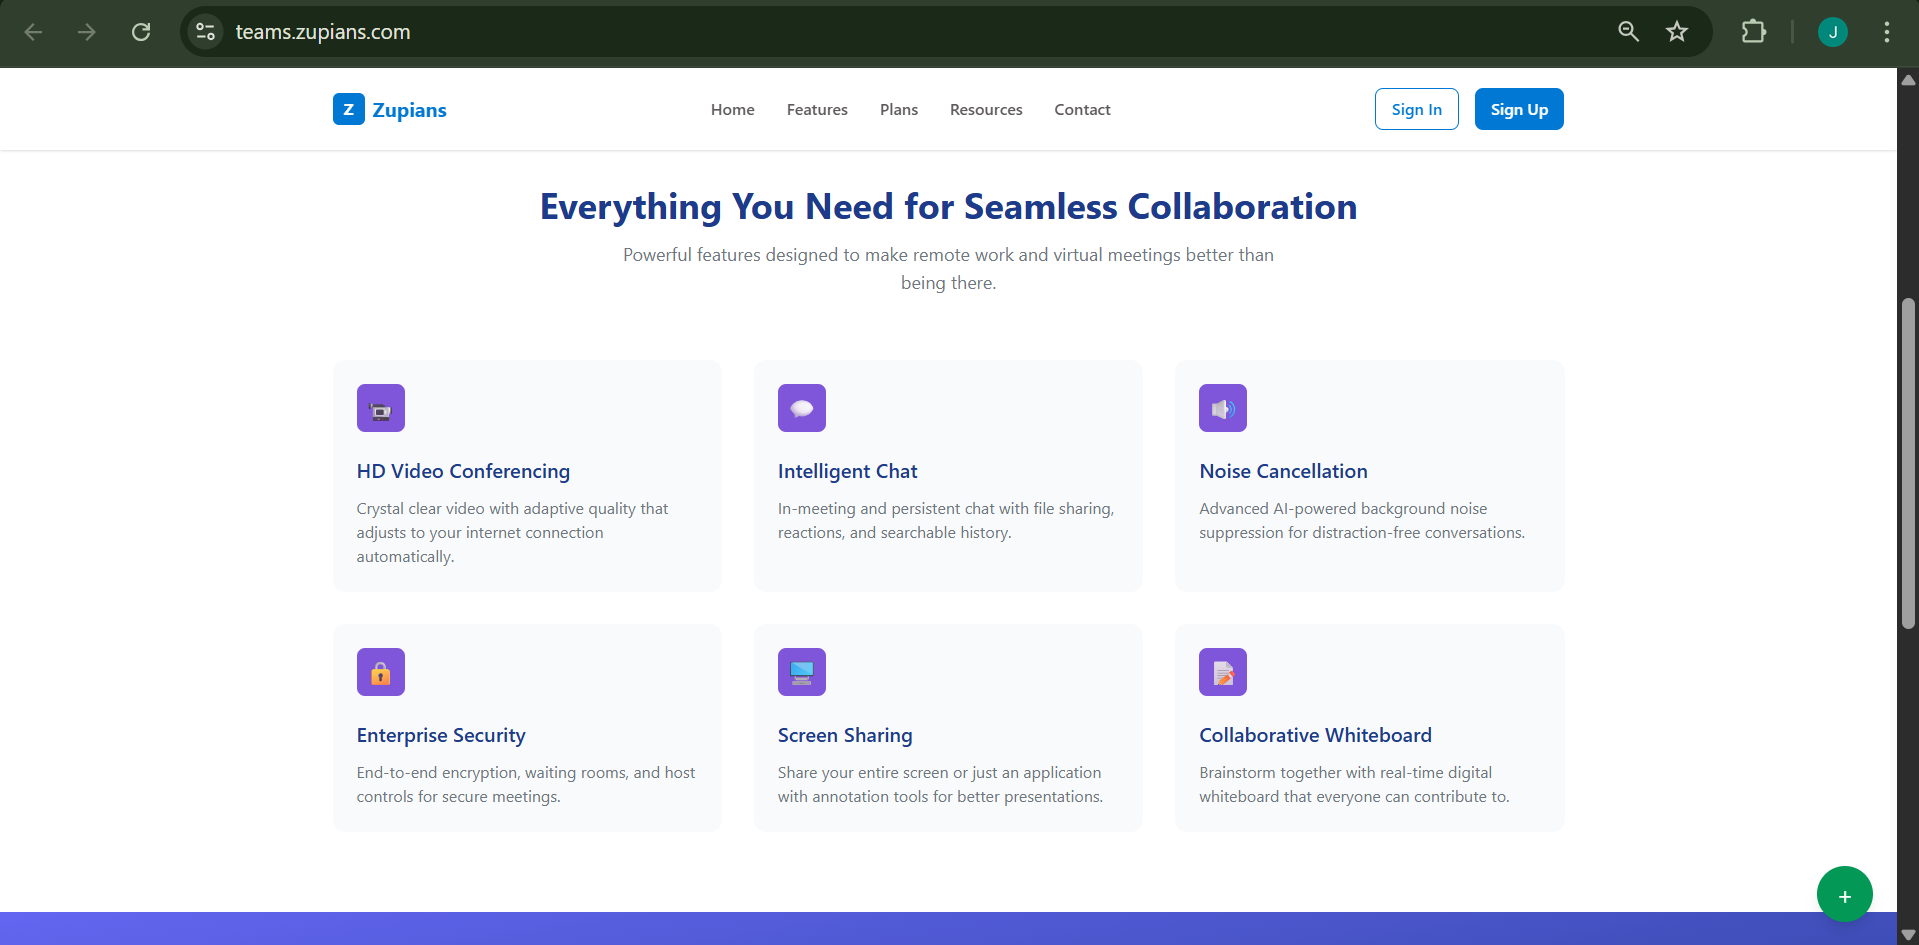The width and height of the screenshot is (1919, 945).
Task: Go to the Plans navigation link
Action: pos(898,110)
